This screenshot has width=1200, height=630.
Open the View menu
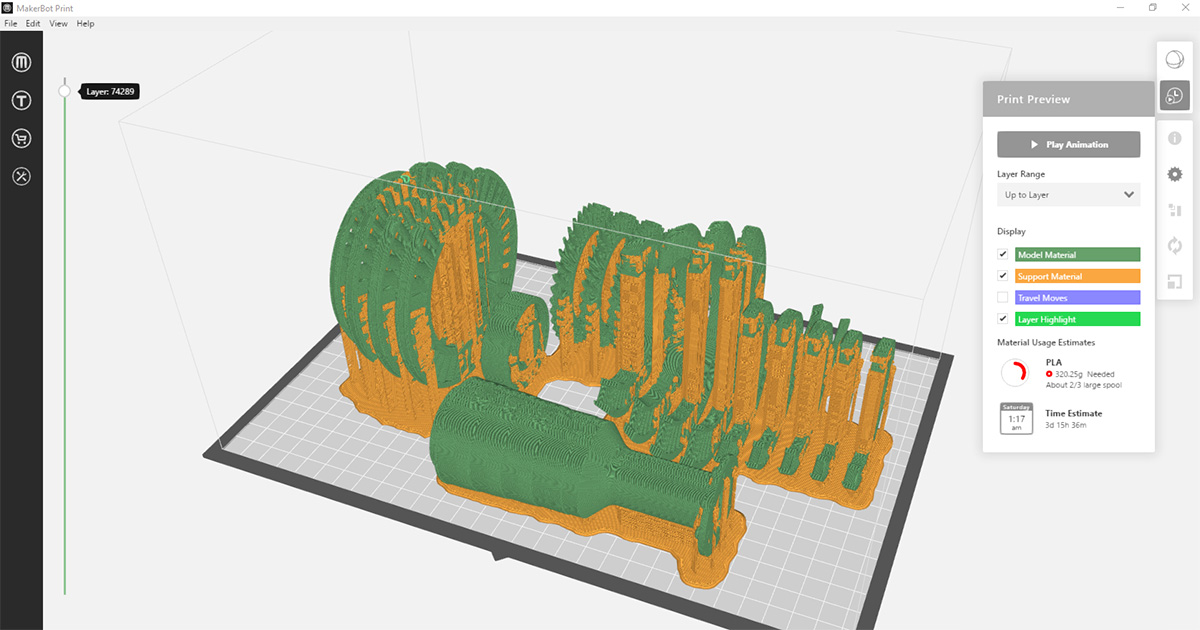(58, 23)
